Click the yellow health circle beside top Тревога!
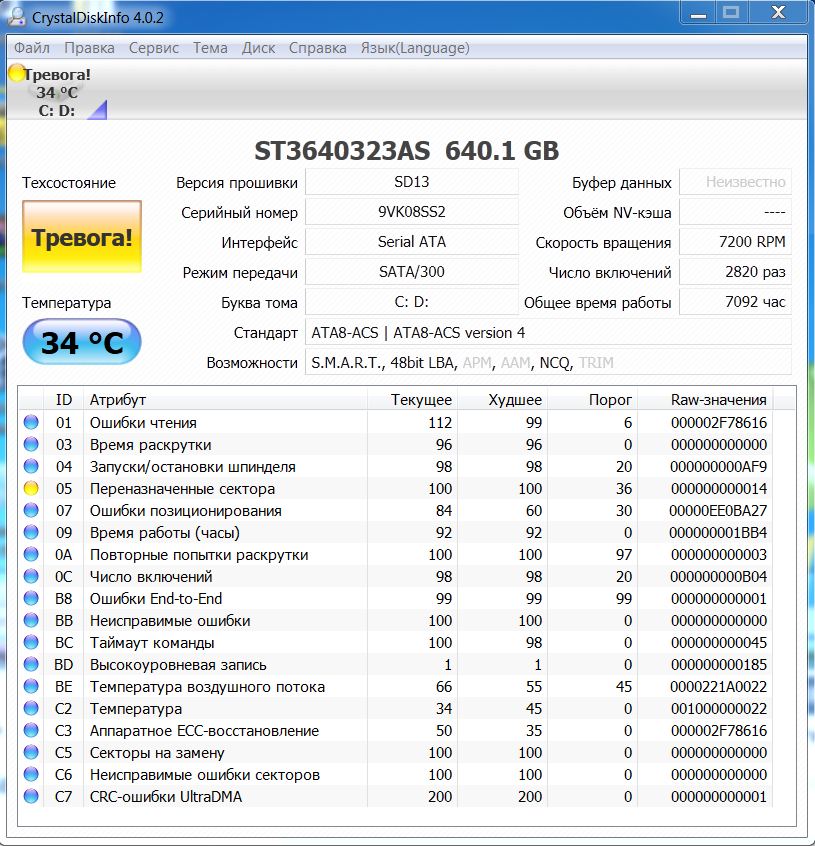 click(x=17, y=73)
